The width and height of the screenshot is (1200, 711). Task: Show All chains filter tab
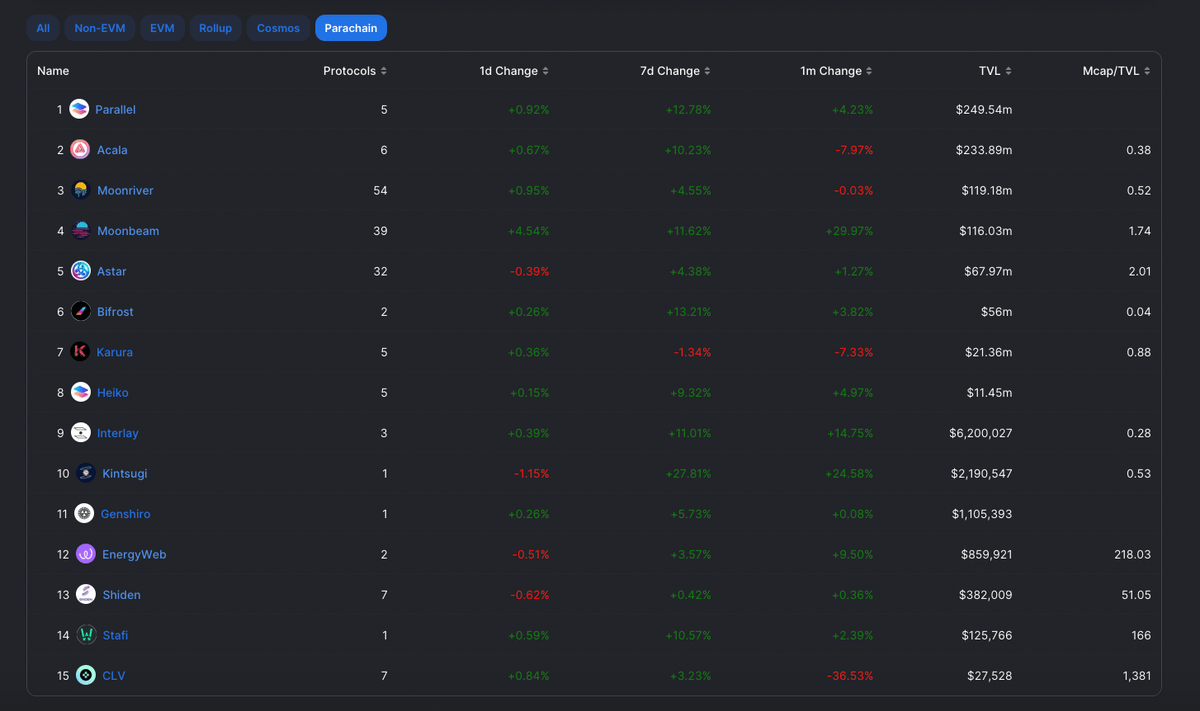click(x=43, y=28)
